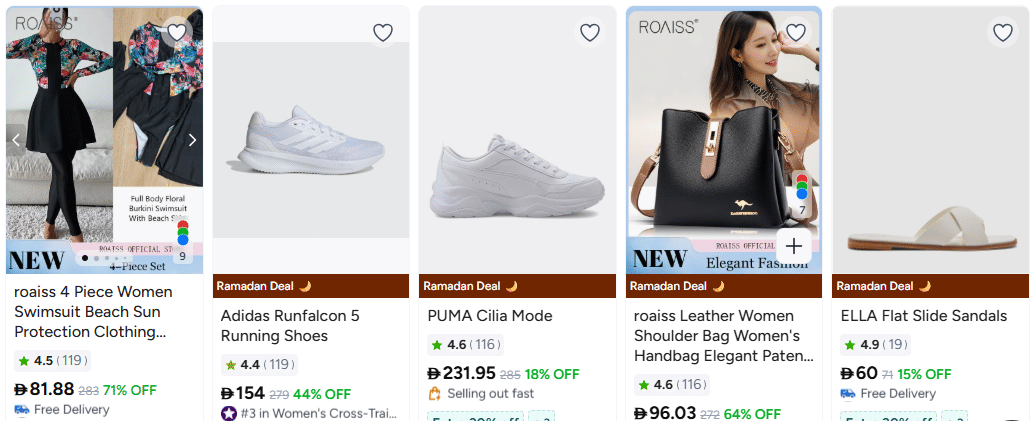The width and height of the screenshot is (1033, 421).
Task: Click heart icon on roaiss leather bag
Action: [x=796, y=33]
